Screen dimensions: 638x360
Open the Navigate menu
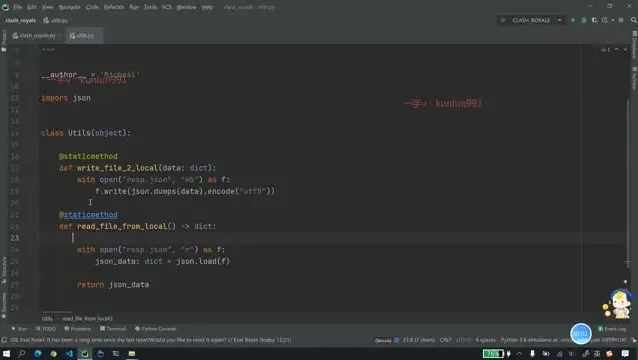(70, 7)
